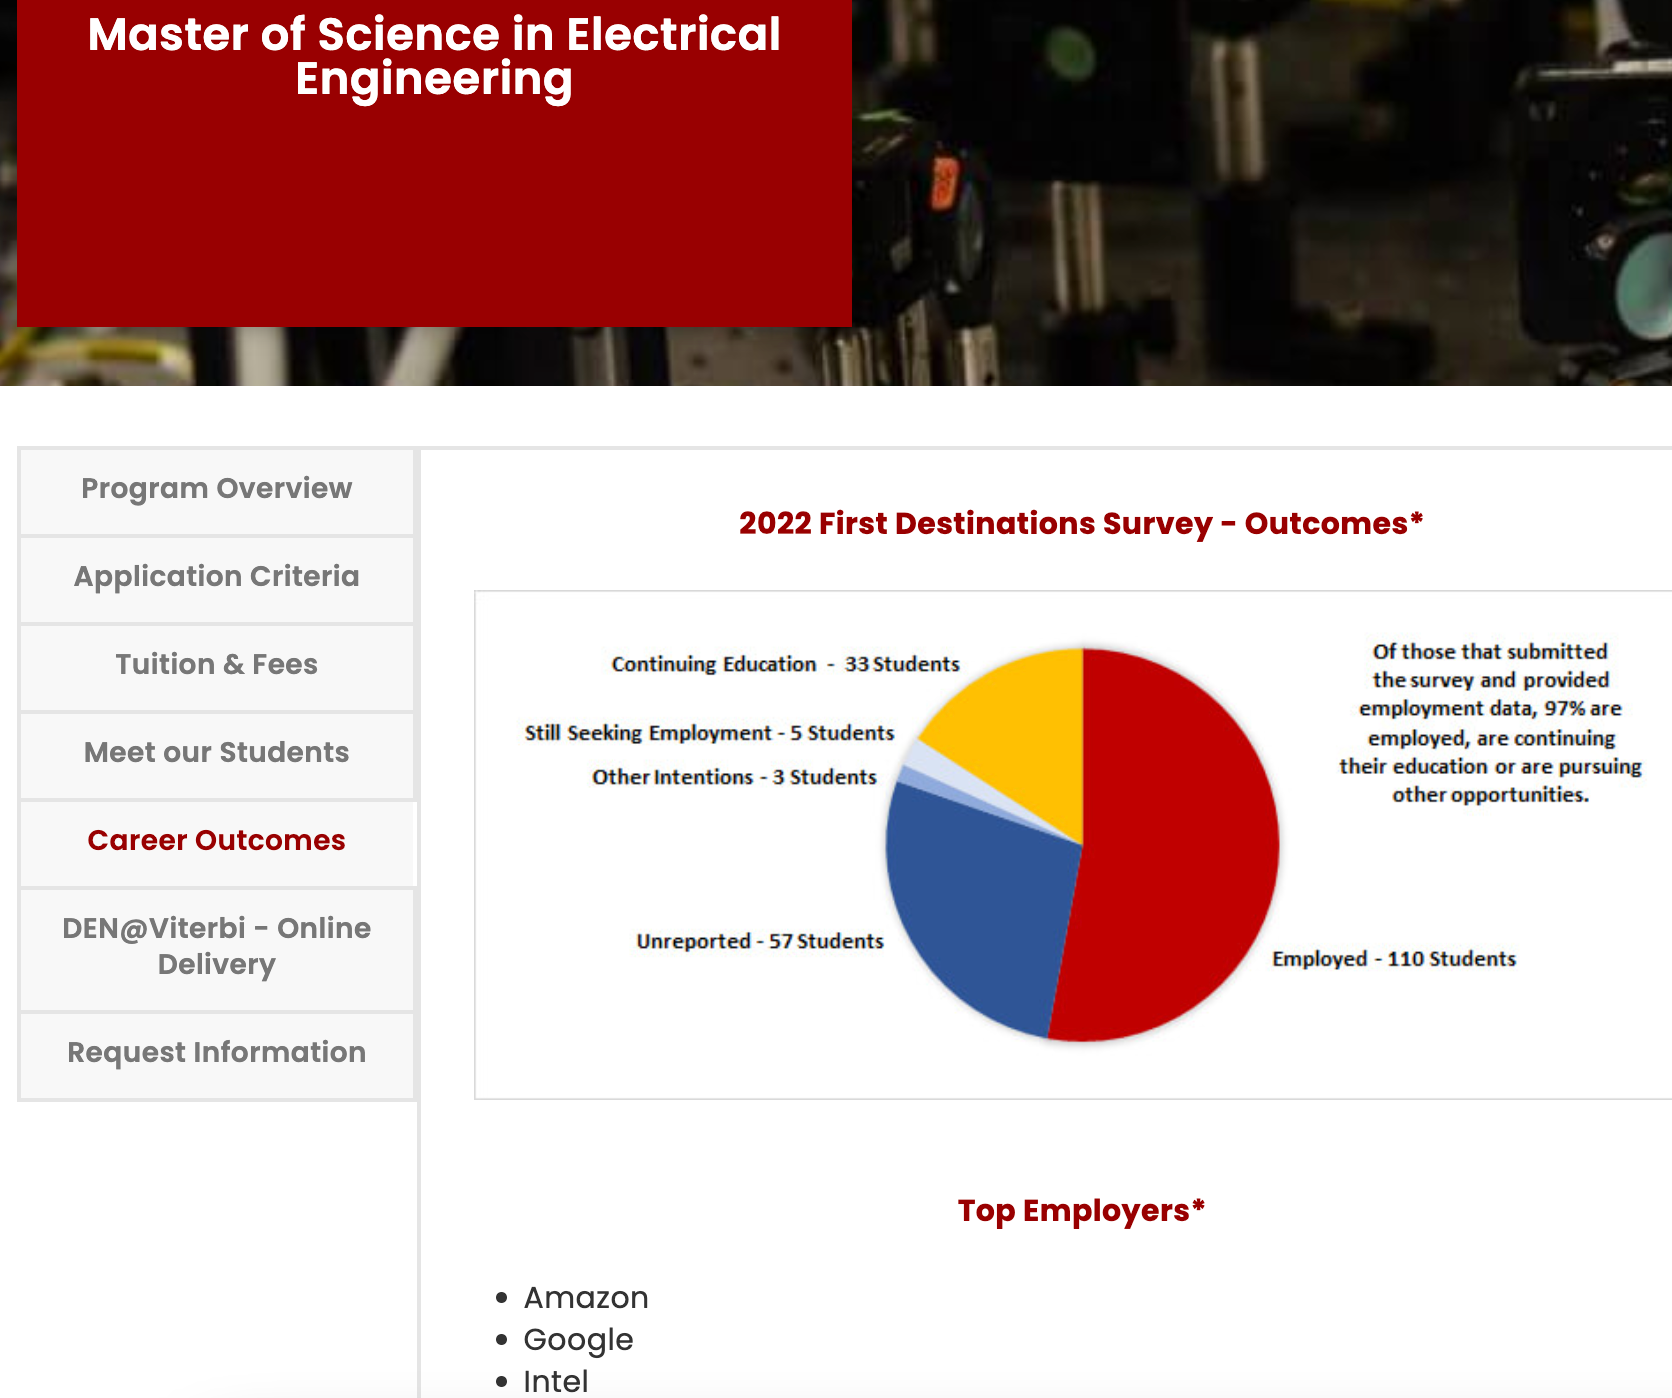Click the Top Employers heading
The image size is (1672, 1398).
(1081, 1210)
